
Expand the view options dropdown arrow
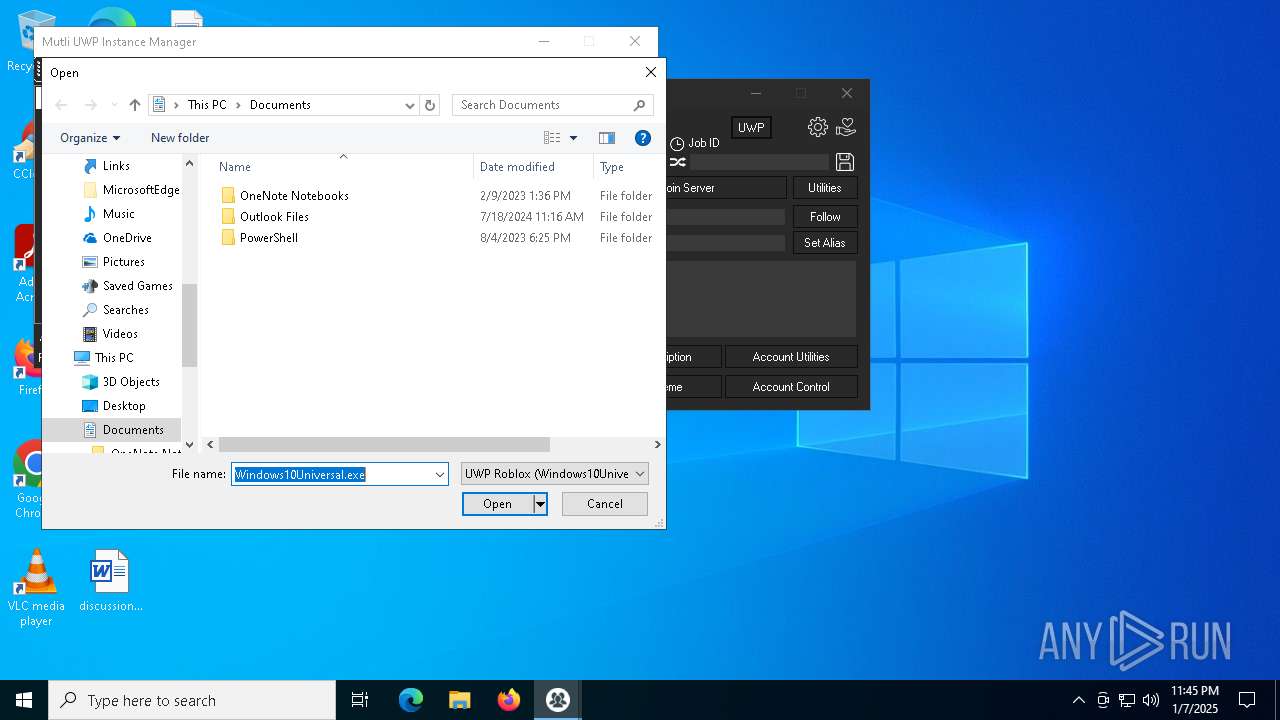click(x=573, y=138)
